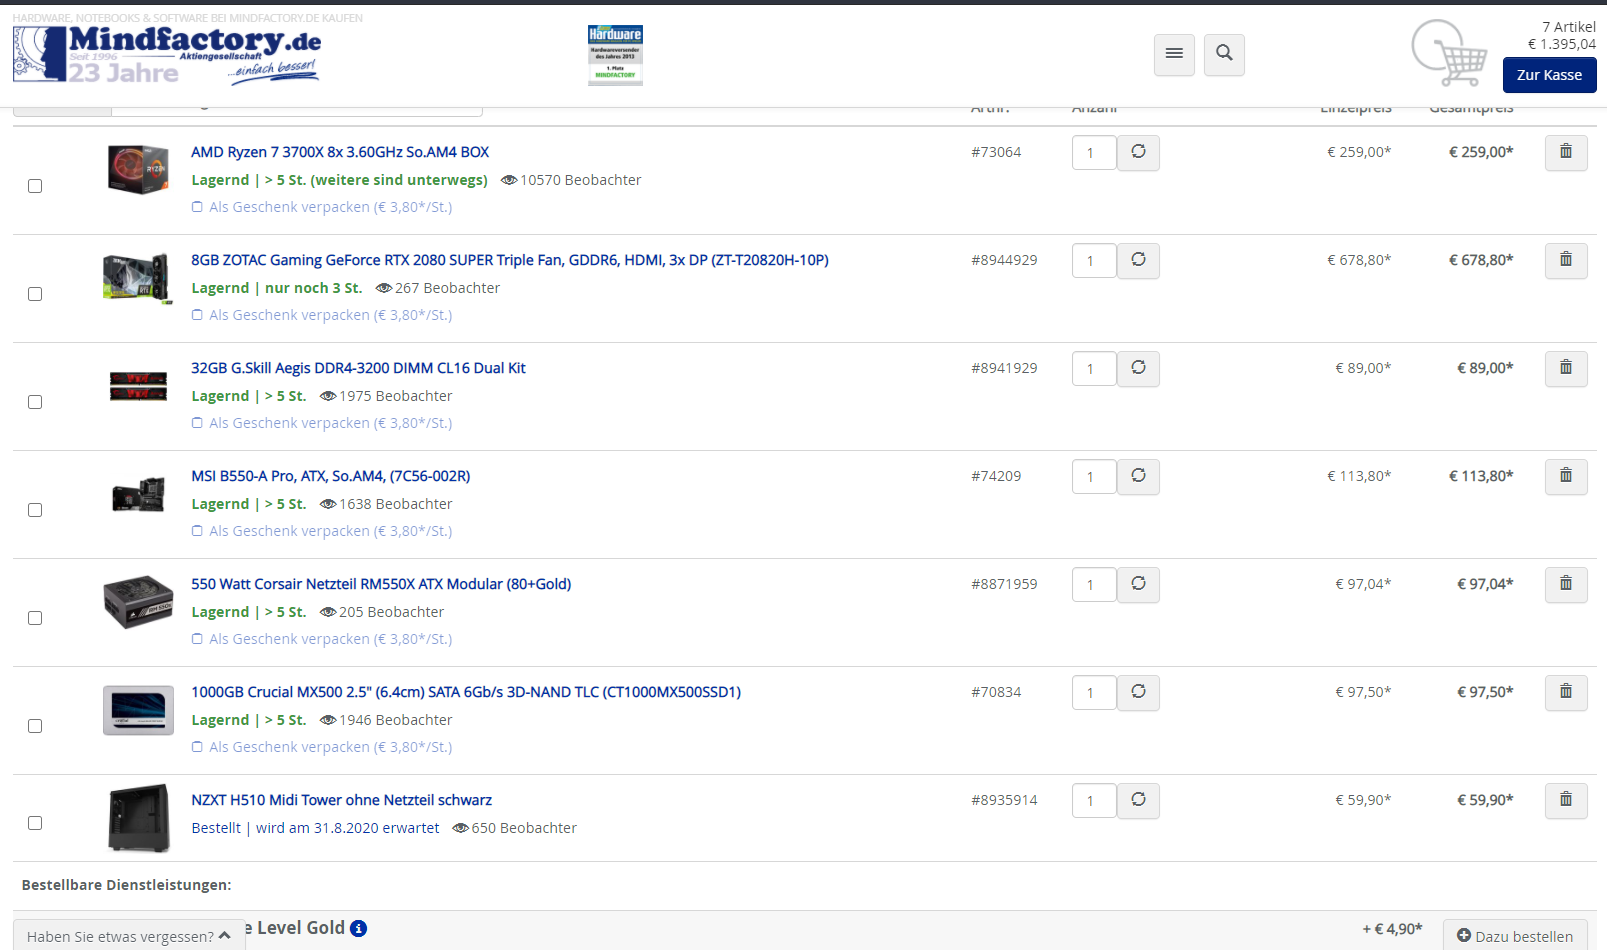1607x950 pixels.
Task: Open the MSI B550-A Pro product link
Action: (331, 476)
